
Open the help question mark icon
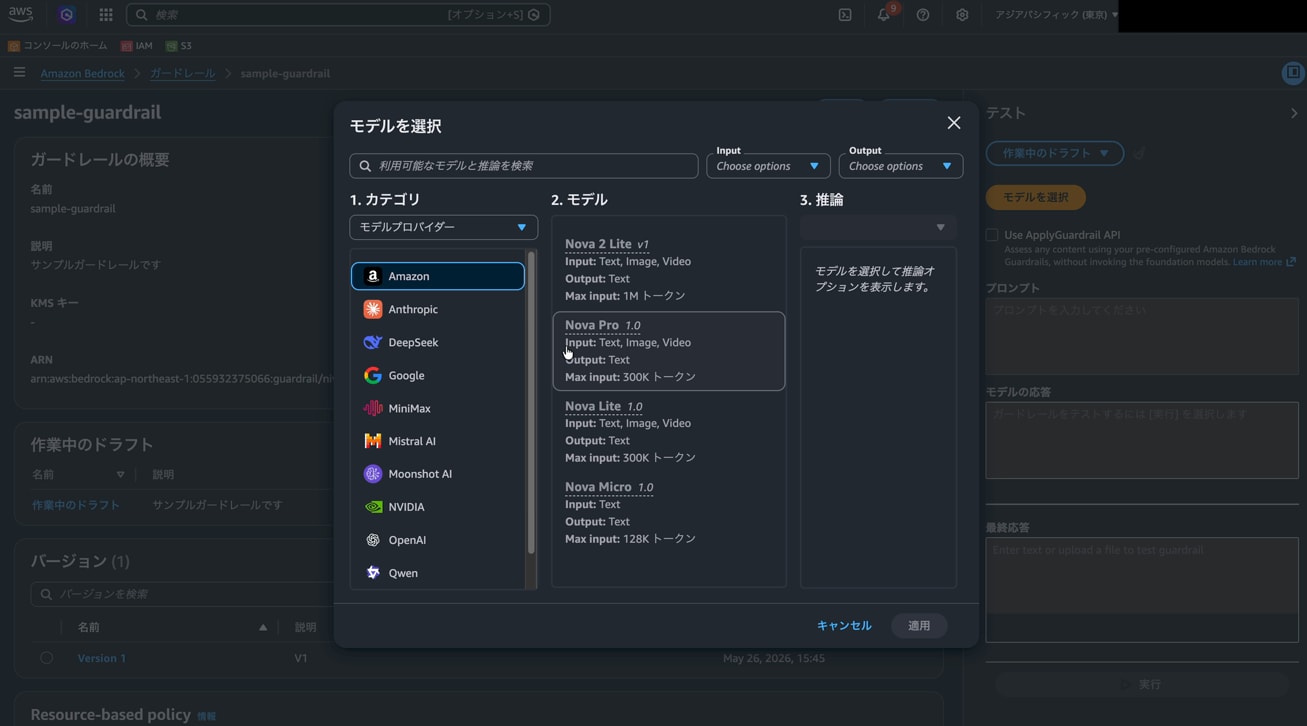(x=923, y=15)
